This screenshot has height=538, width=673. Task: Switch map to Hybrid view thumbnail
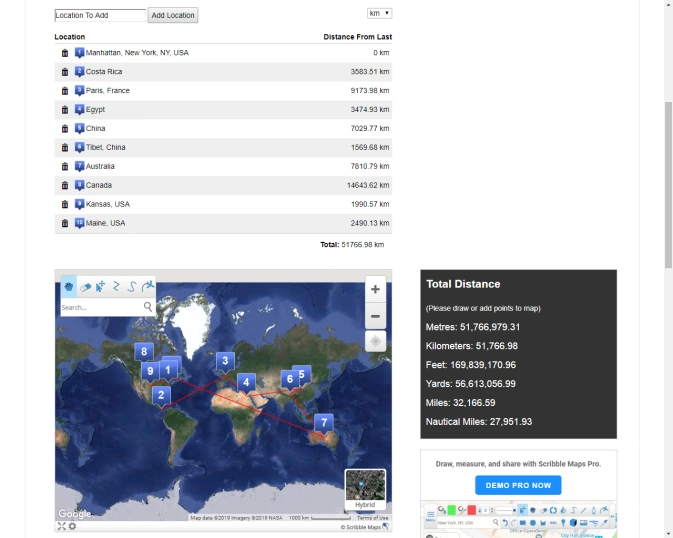(x=365, y=489)
